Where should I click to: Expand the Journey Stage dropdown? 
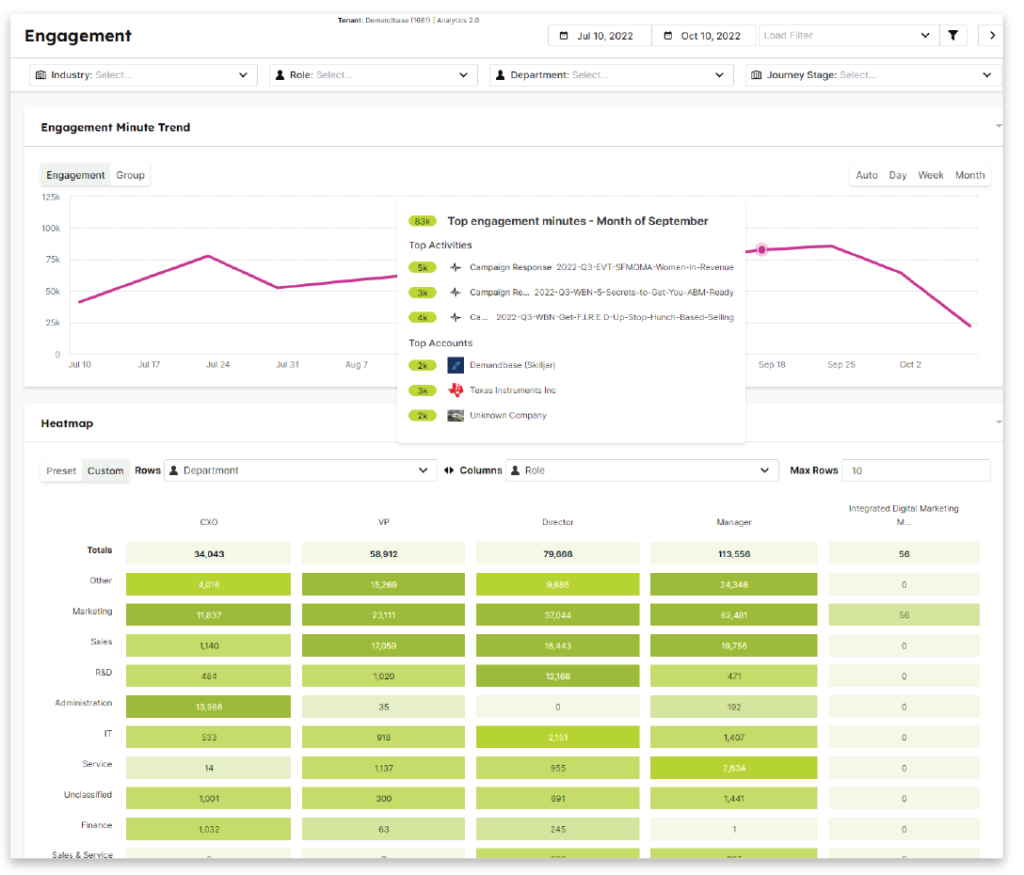872,75
